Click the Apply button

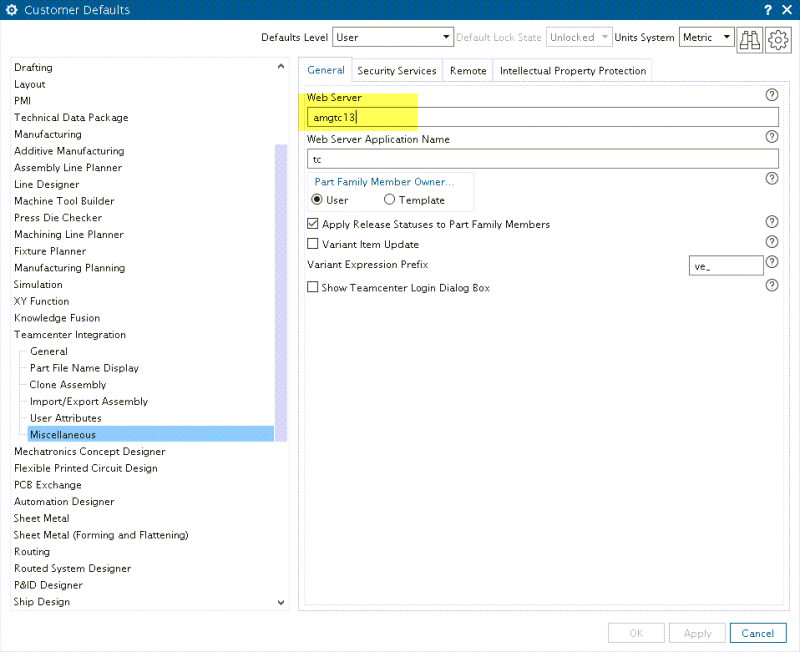click(697, 633)
